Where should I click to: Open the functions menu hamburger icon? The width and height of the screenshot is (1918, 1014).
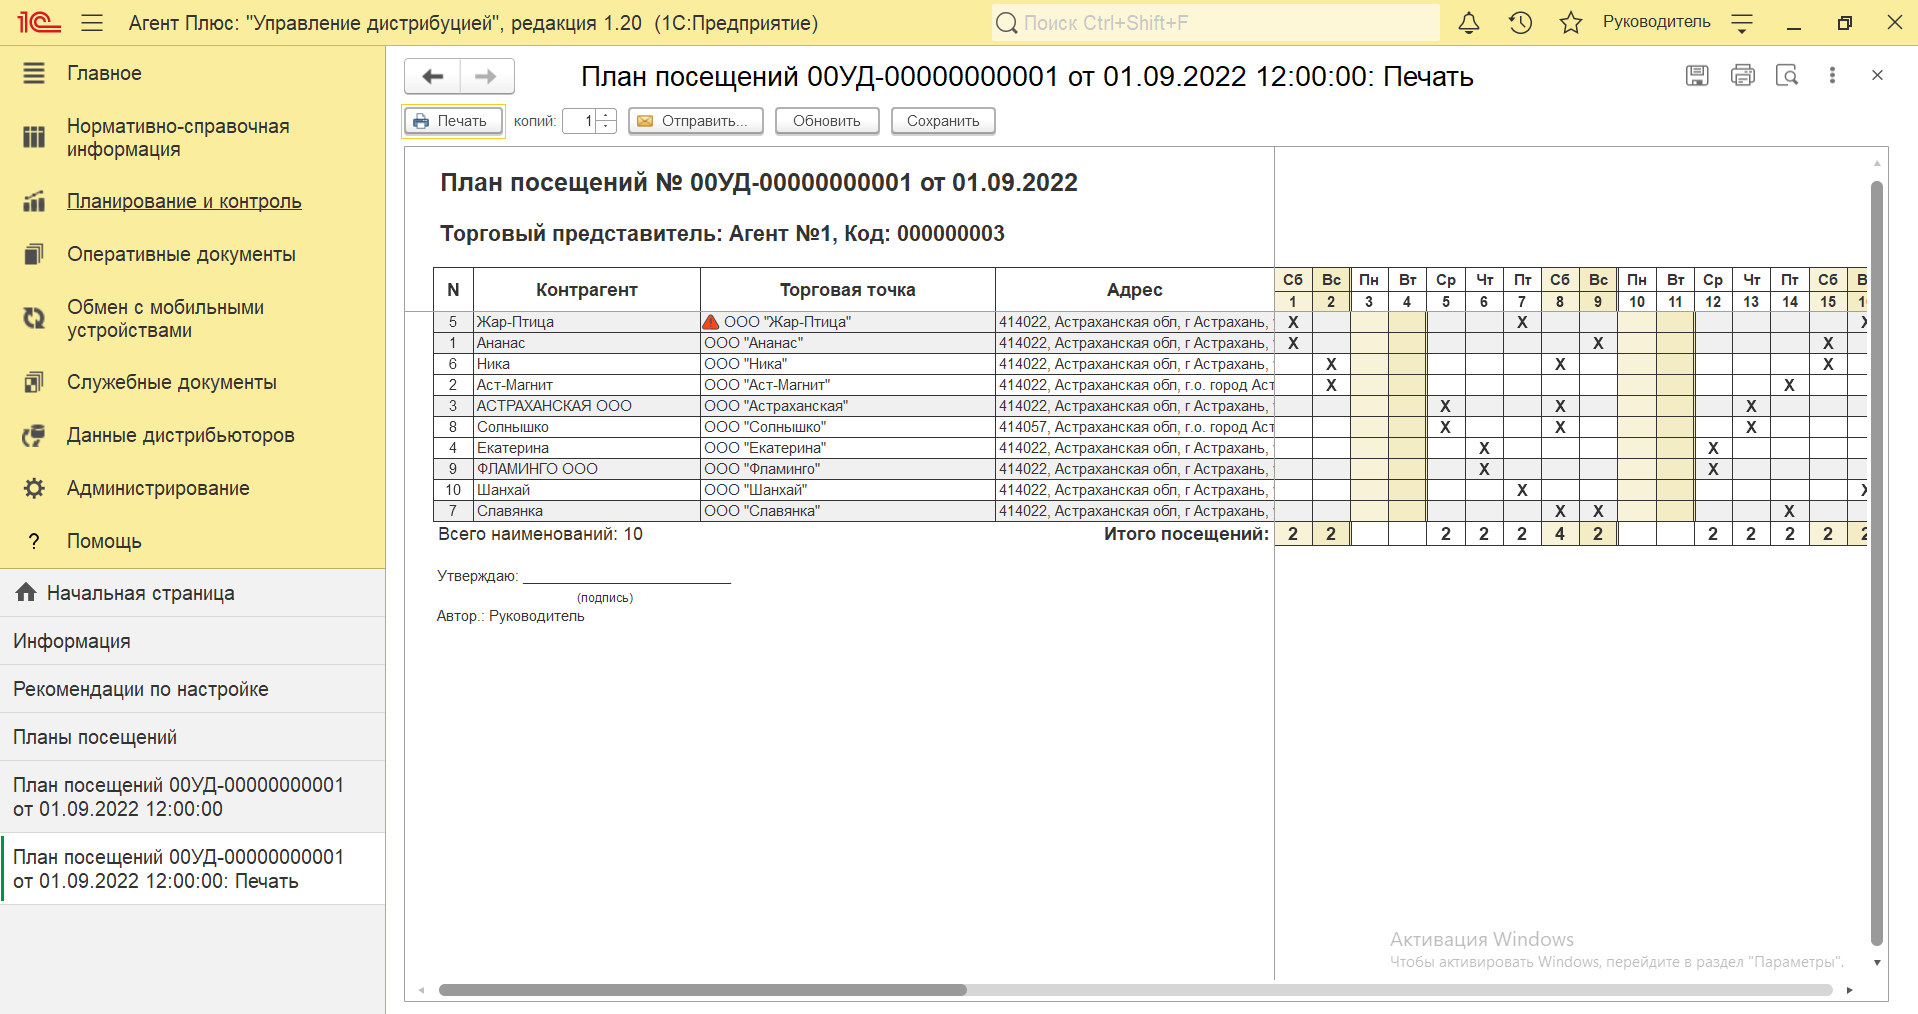point(92,22)
